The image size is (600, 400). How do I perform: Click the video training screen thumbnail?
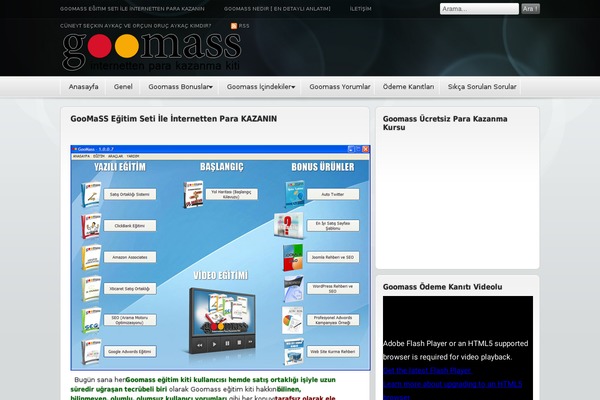(223, 313)
